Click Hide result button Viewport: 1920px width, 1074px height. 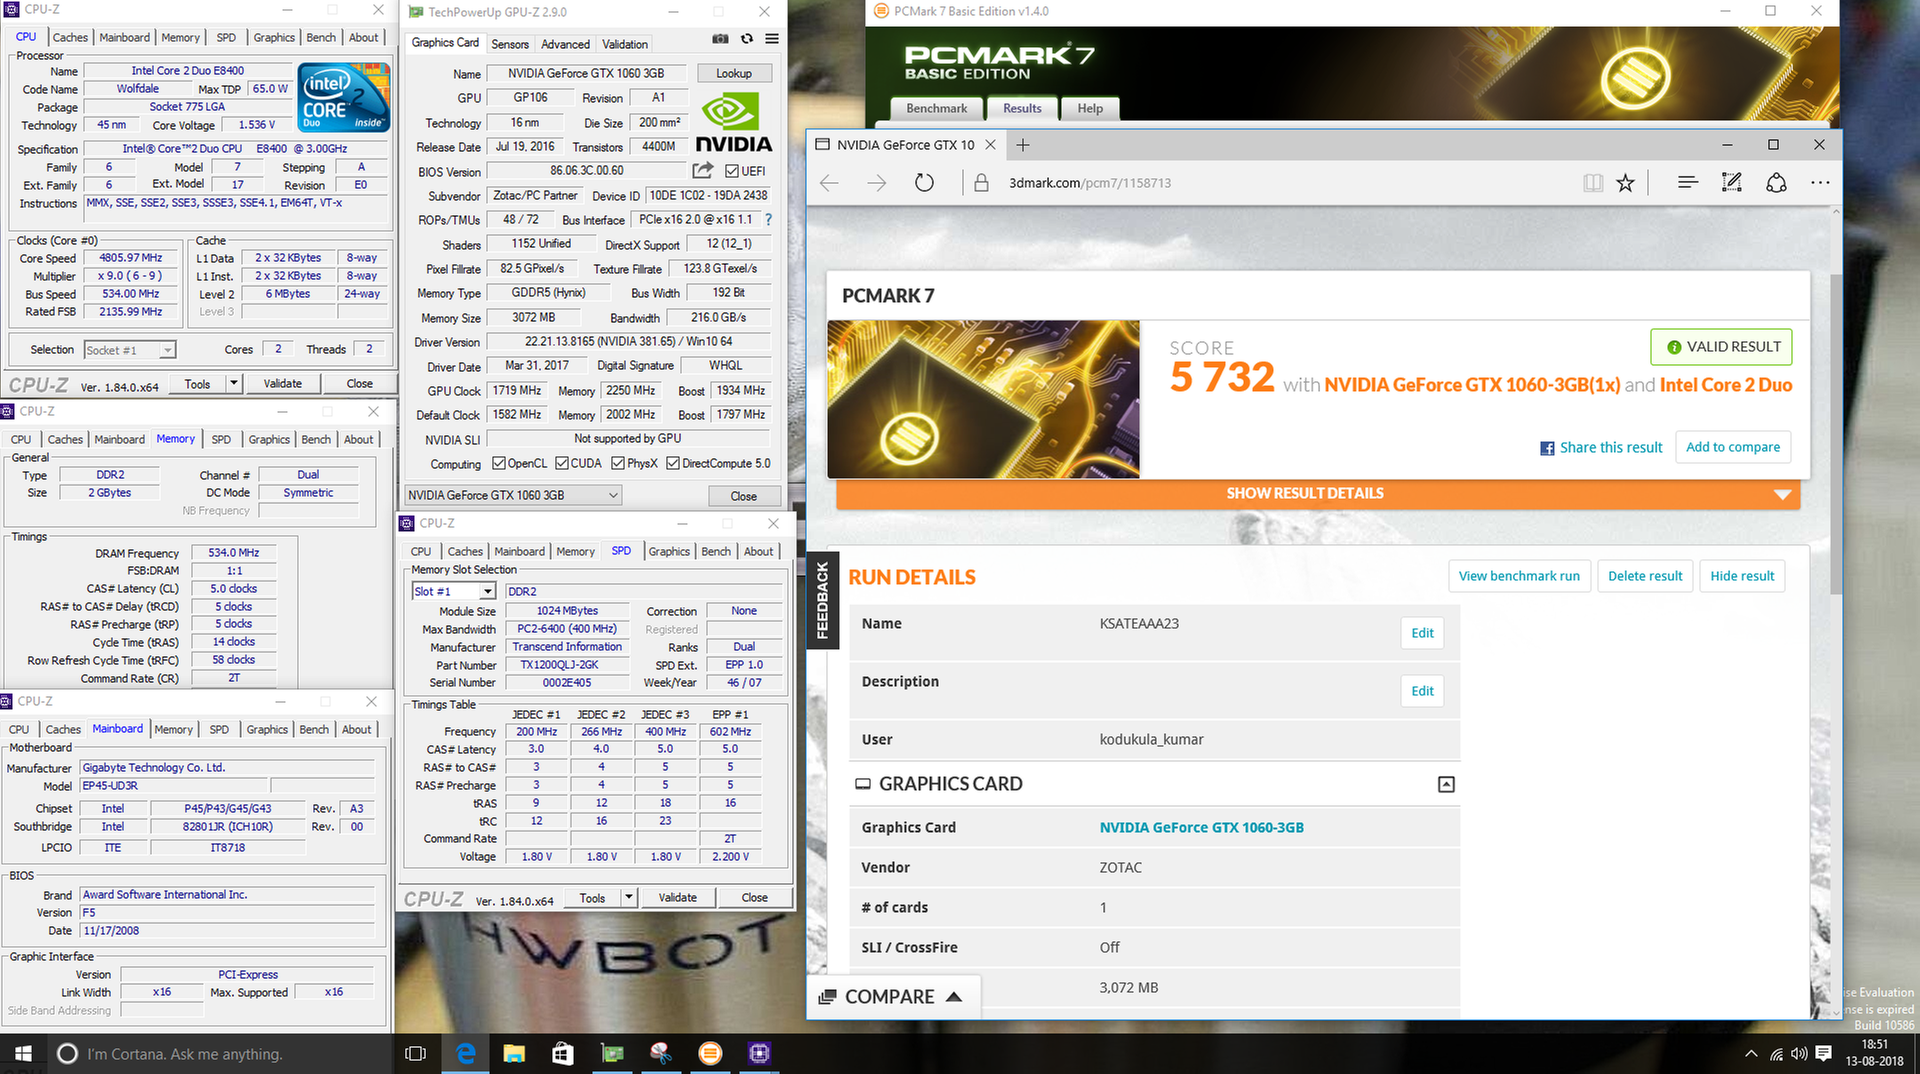pos(1742,576)
